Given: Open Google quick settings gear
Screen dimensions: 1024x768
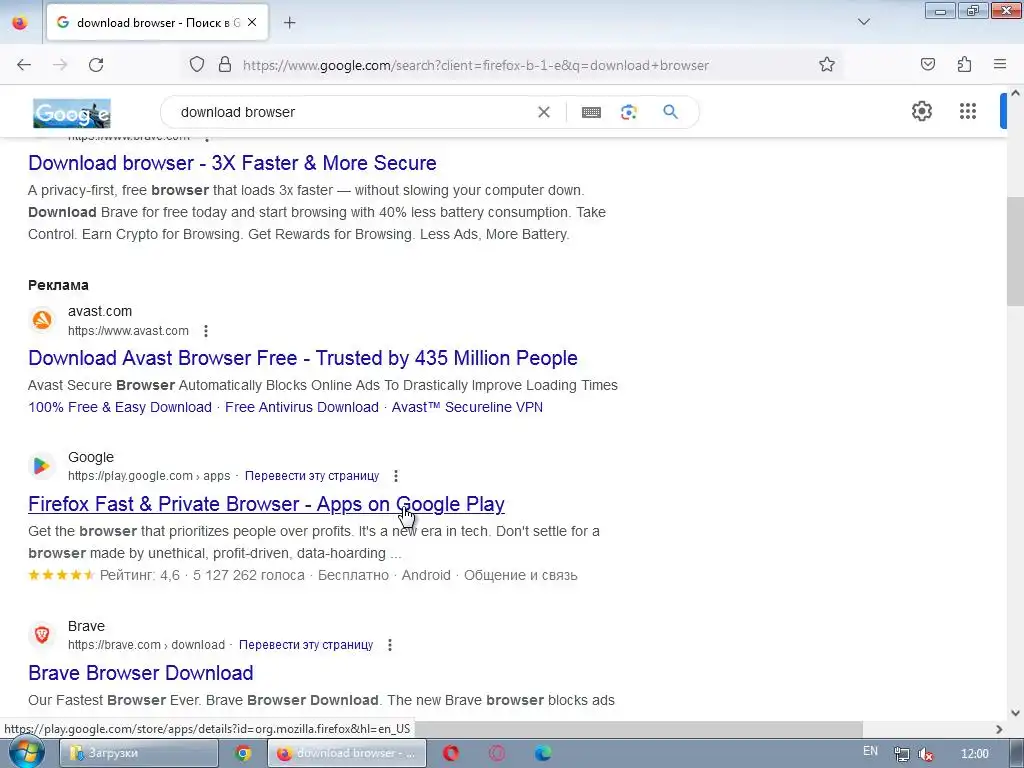Looking at the screenshot, I should click(x=921, y=111).
